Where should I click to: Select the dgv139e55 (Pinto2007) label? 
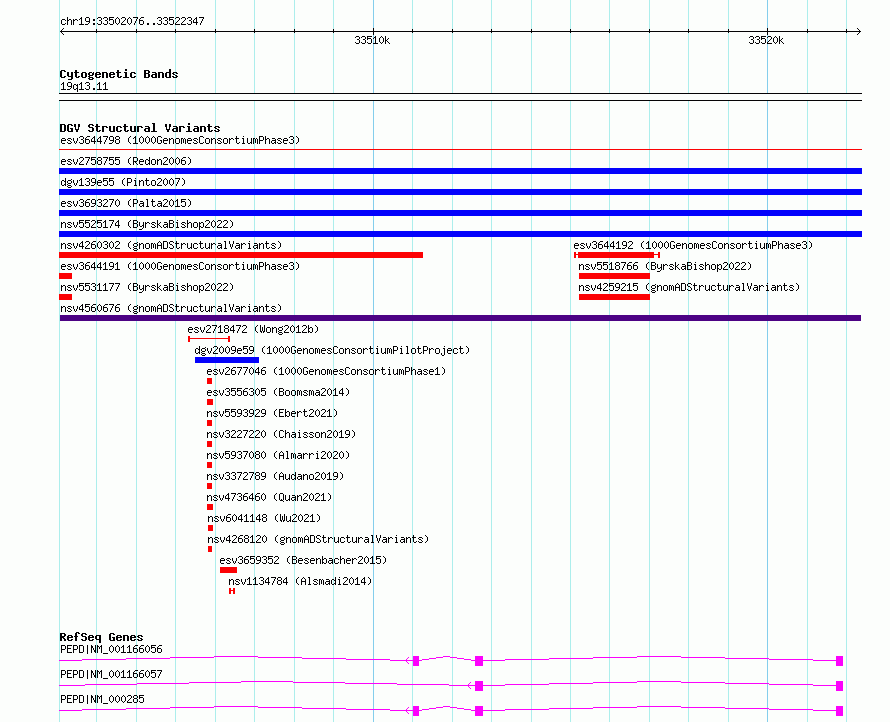[x=123, y=182]
